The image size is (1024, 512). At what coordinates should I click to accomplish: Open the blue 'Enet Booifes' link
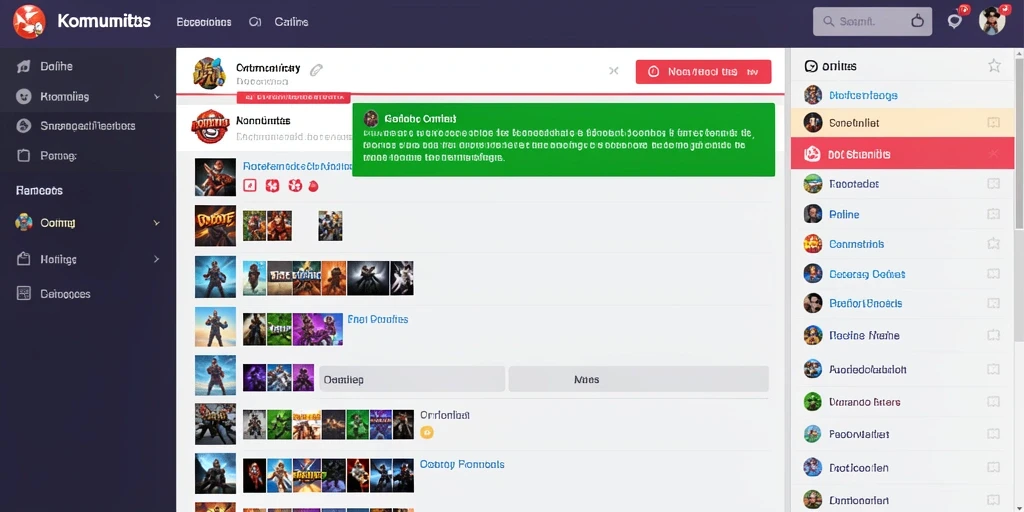pyautogui.click(x=378, y=319)
